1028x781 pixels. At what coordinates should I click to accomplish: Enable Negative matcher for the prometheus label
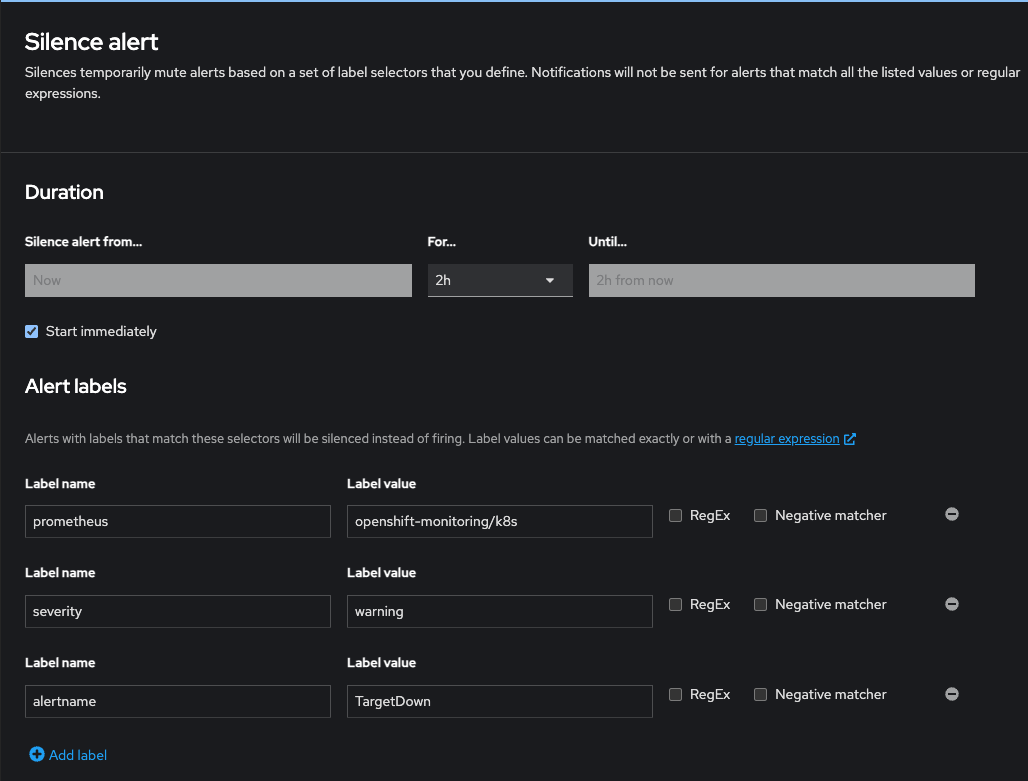point(761,516)
